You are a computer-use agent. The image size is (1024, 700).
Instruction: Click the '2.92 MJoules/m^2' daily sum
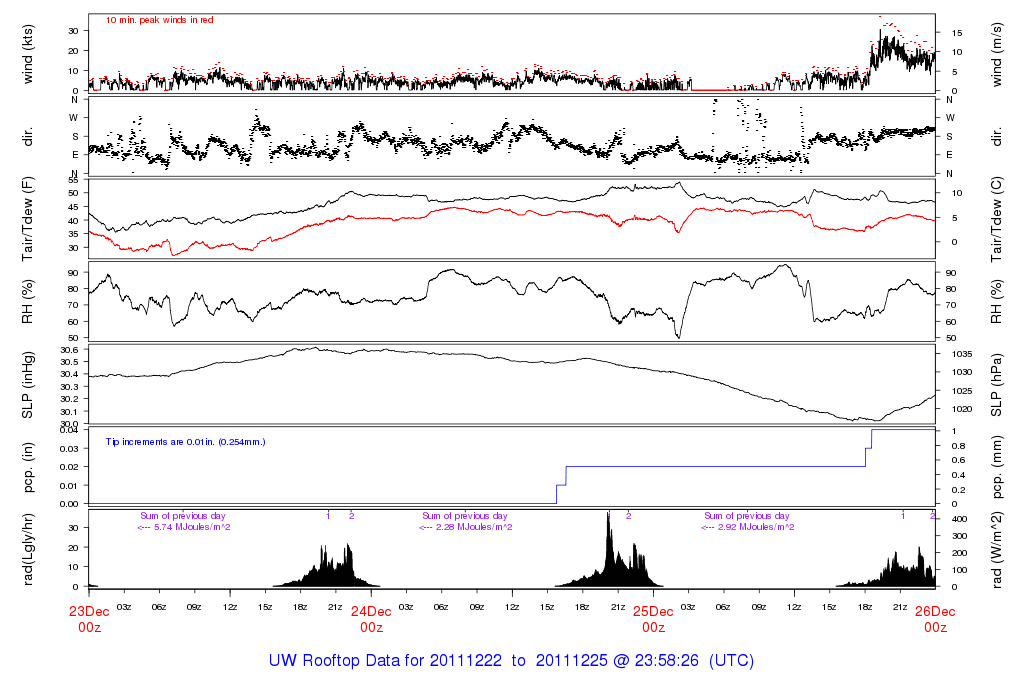[x=756, y=527]
